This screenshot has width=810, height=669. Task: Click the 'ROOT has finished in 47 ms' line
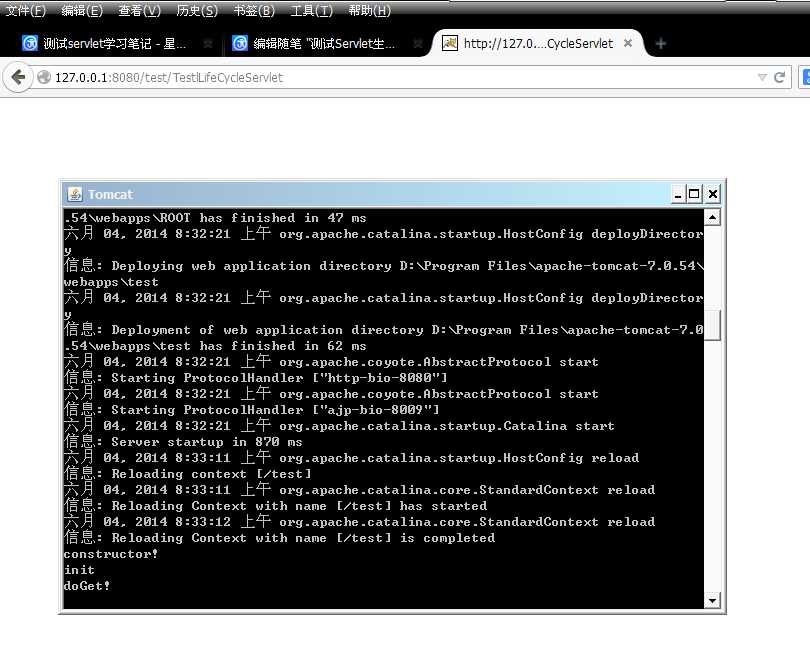click(215, 218)
